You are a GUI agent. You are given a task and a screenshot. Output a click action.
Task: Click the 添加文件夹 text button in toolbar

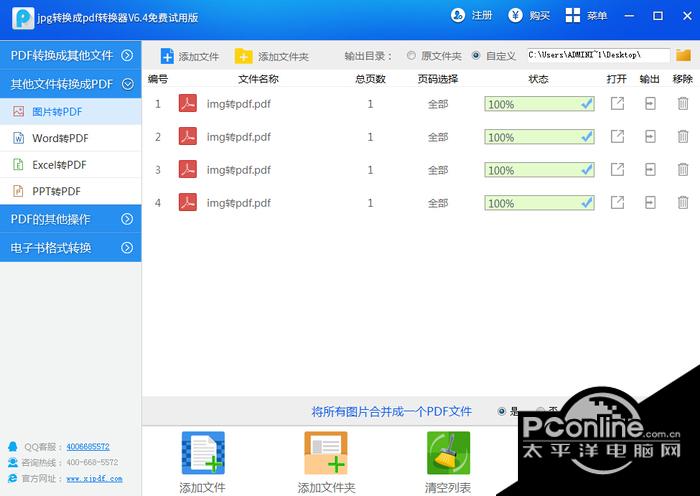(283, 57)
